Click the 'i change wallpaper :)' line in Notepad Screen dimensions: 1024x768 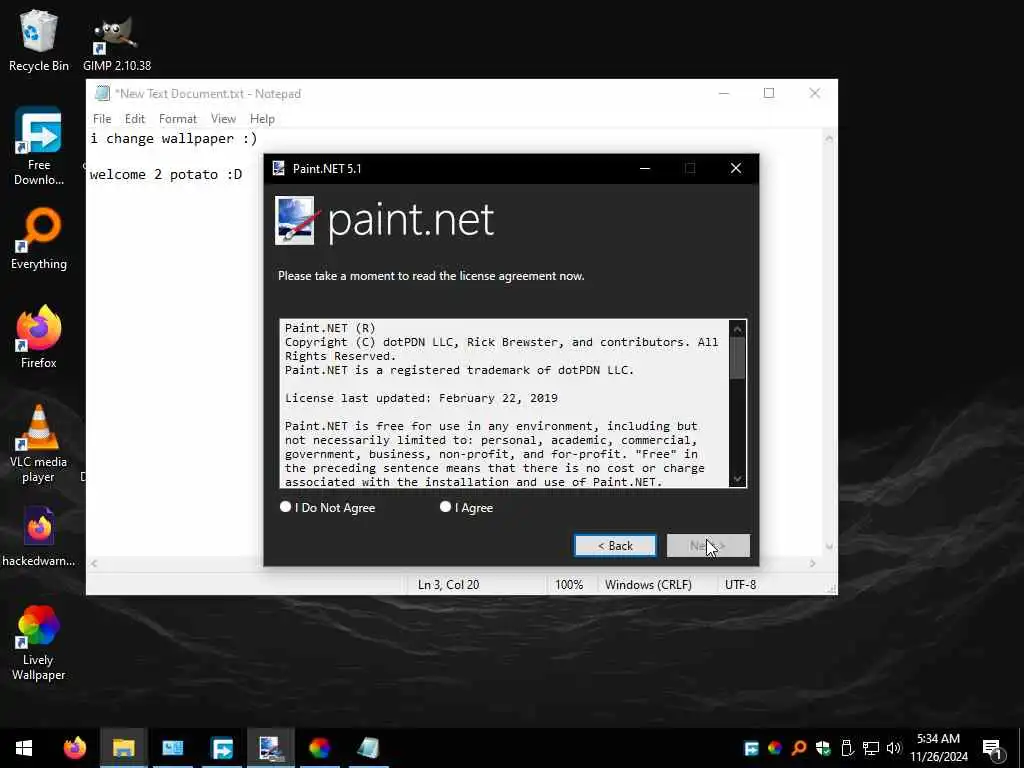pyautogui.click(x=174, y=138)
